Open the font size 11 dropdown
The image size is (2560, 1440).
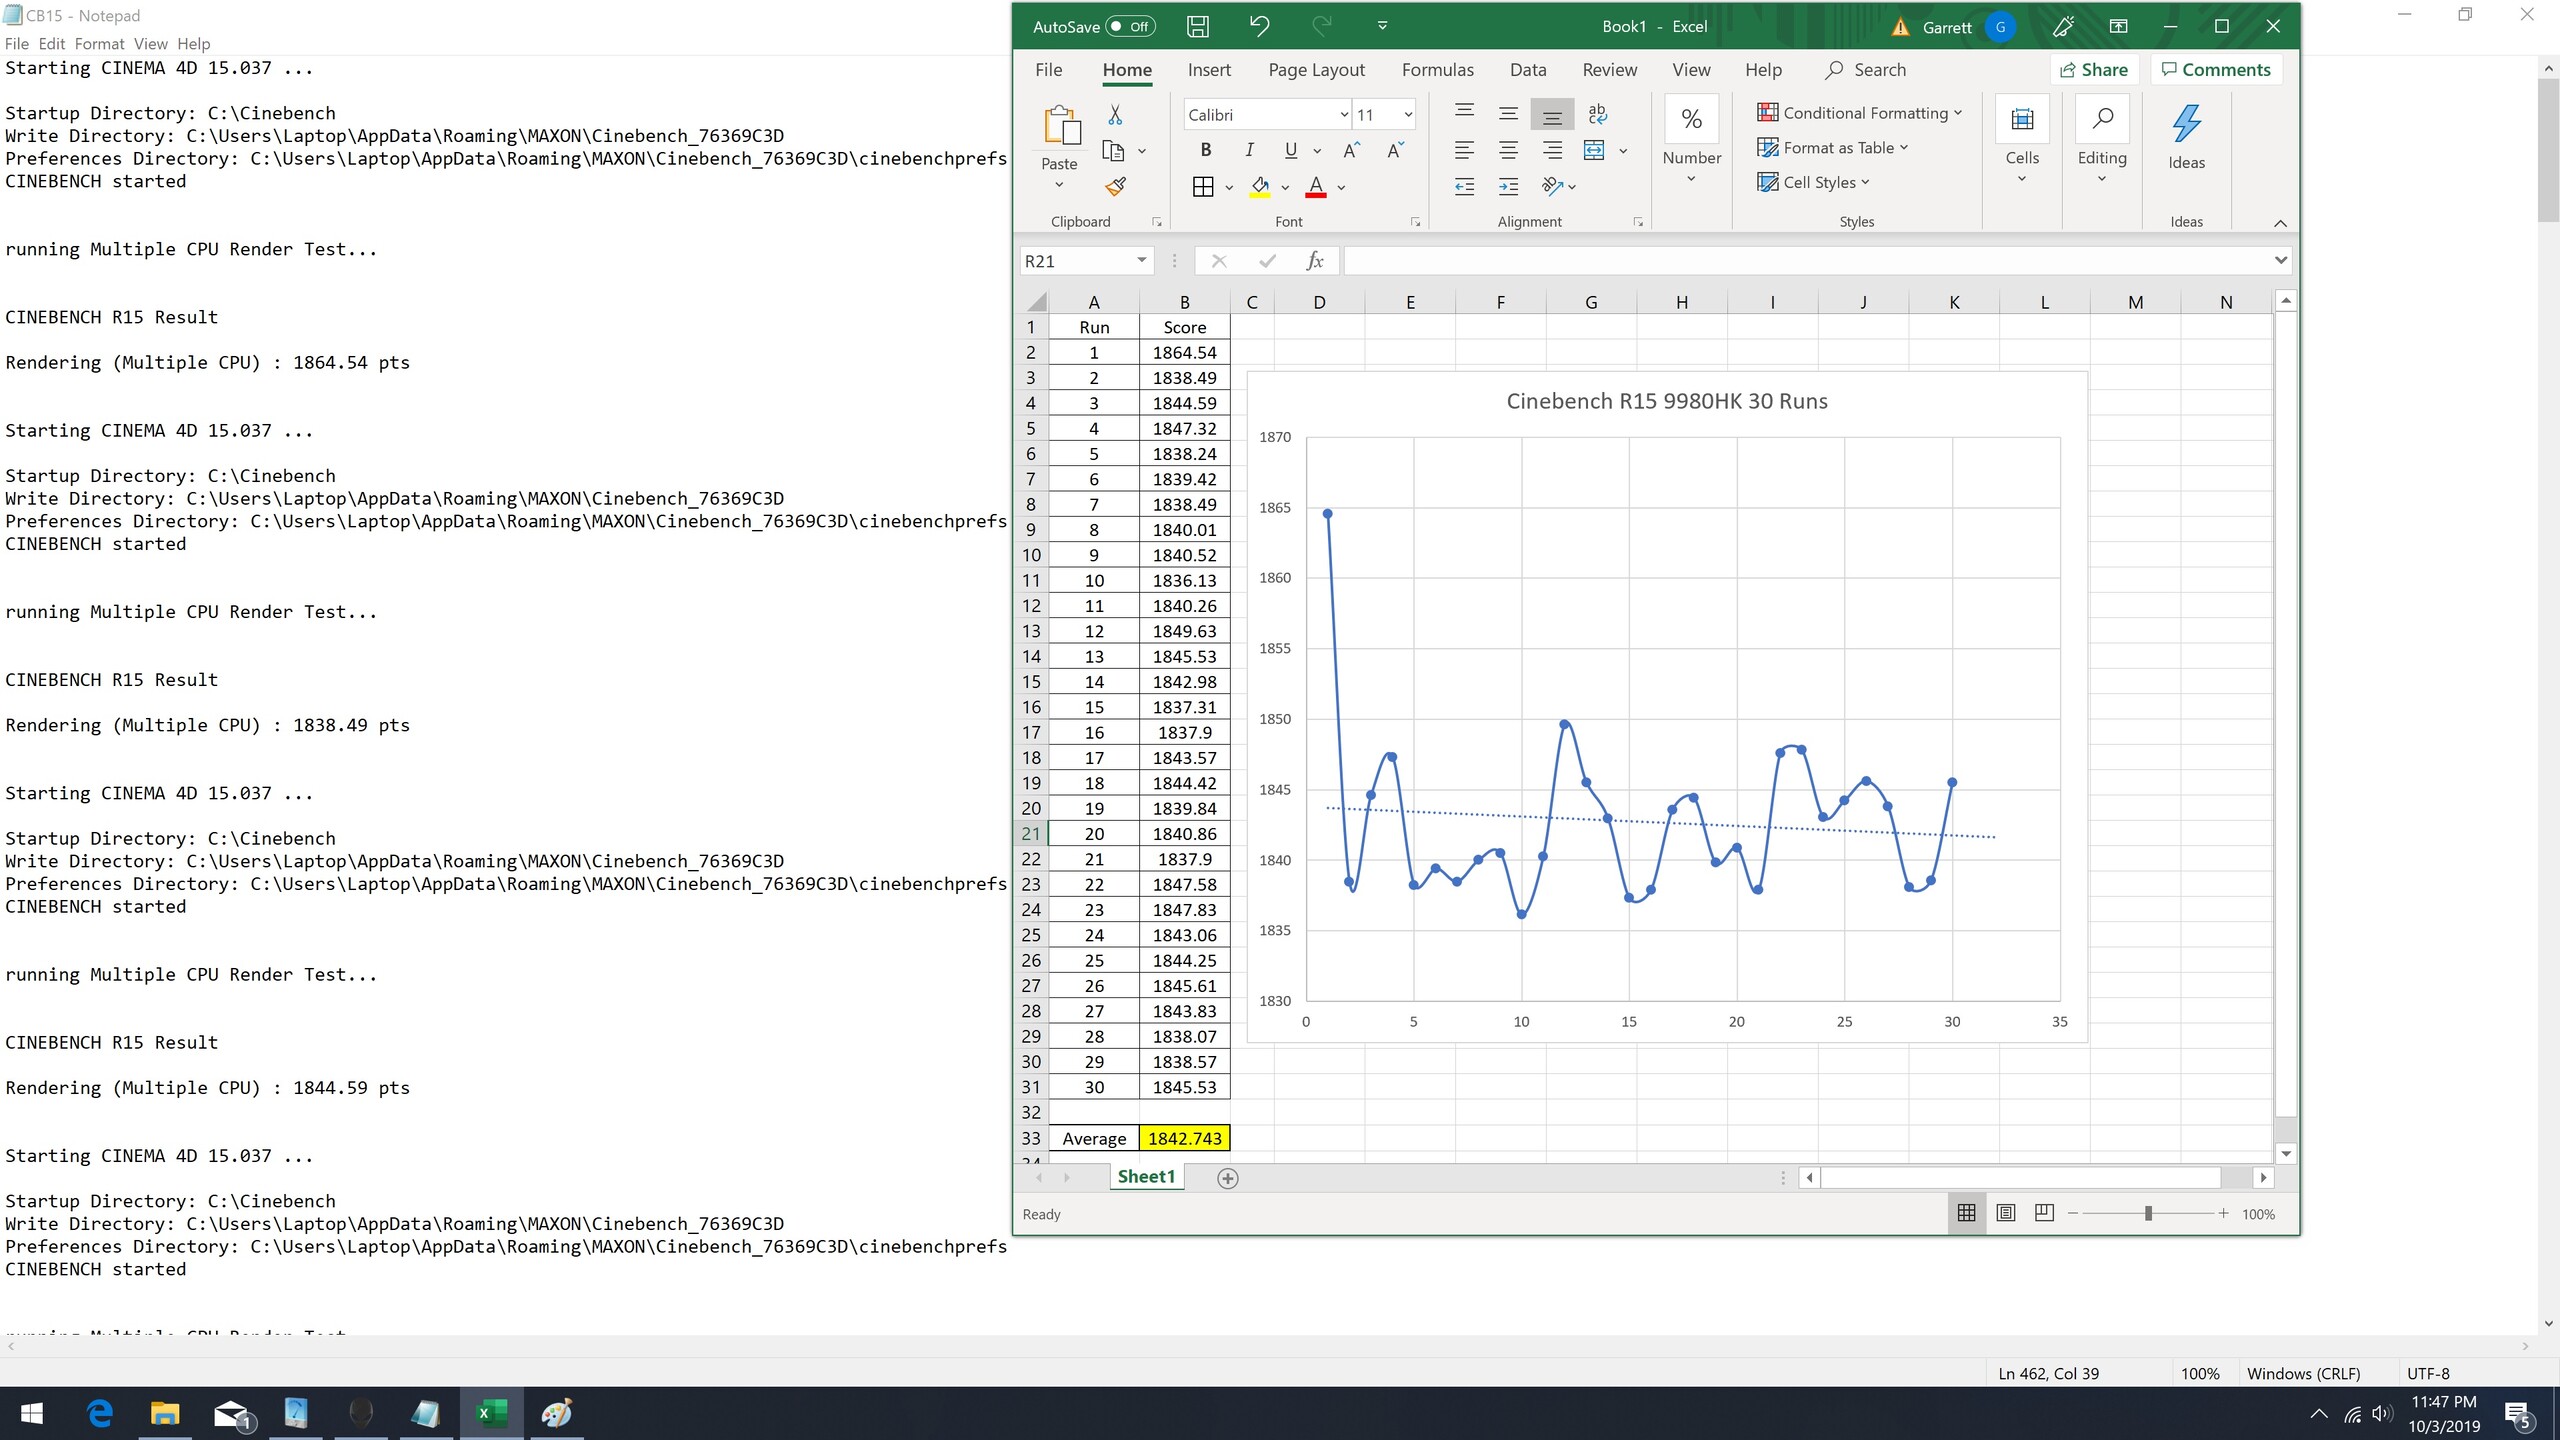[1407, 115]
